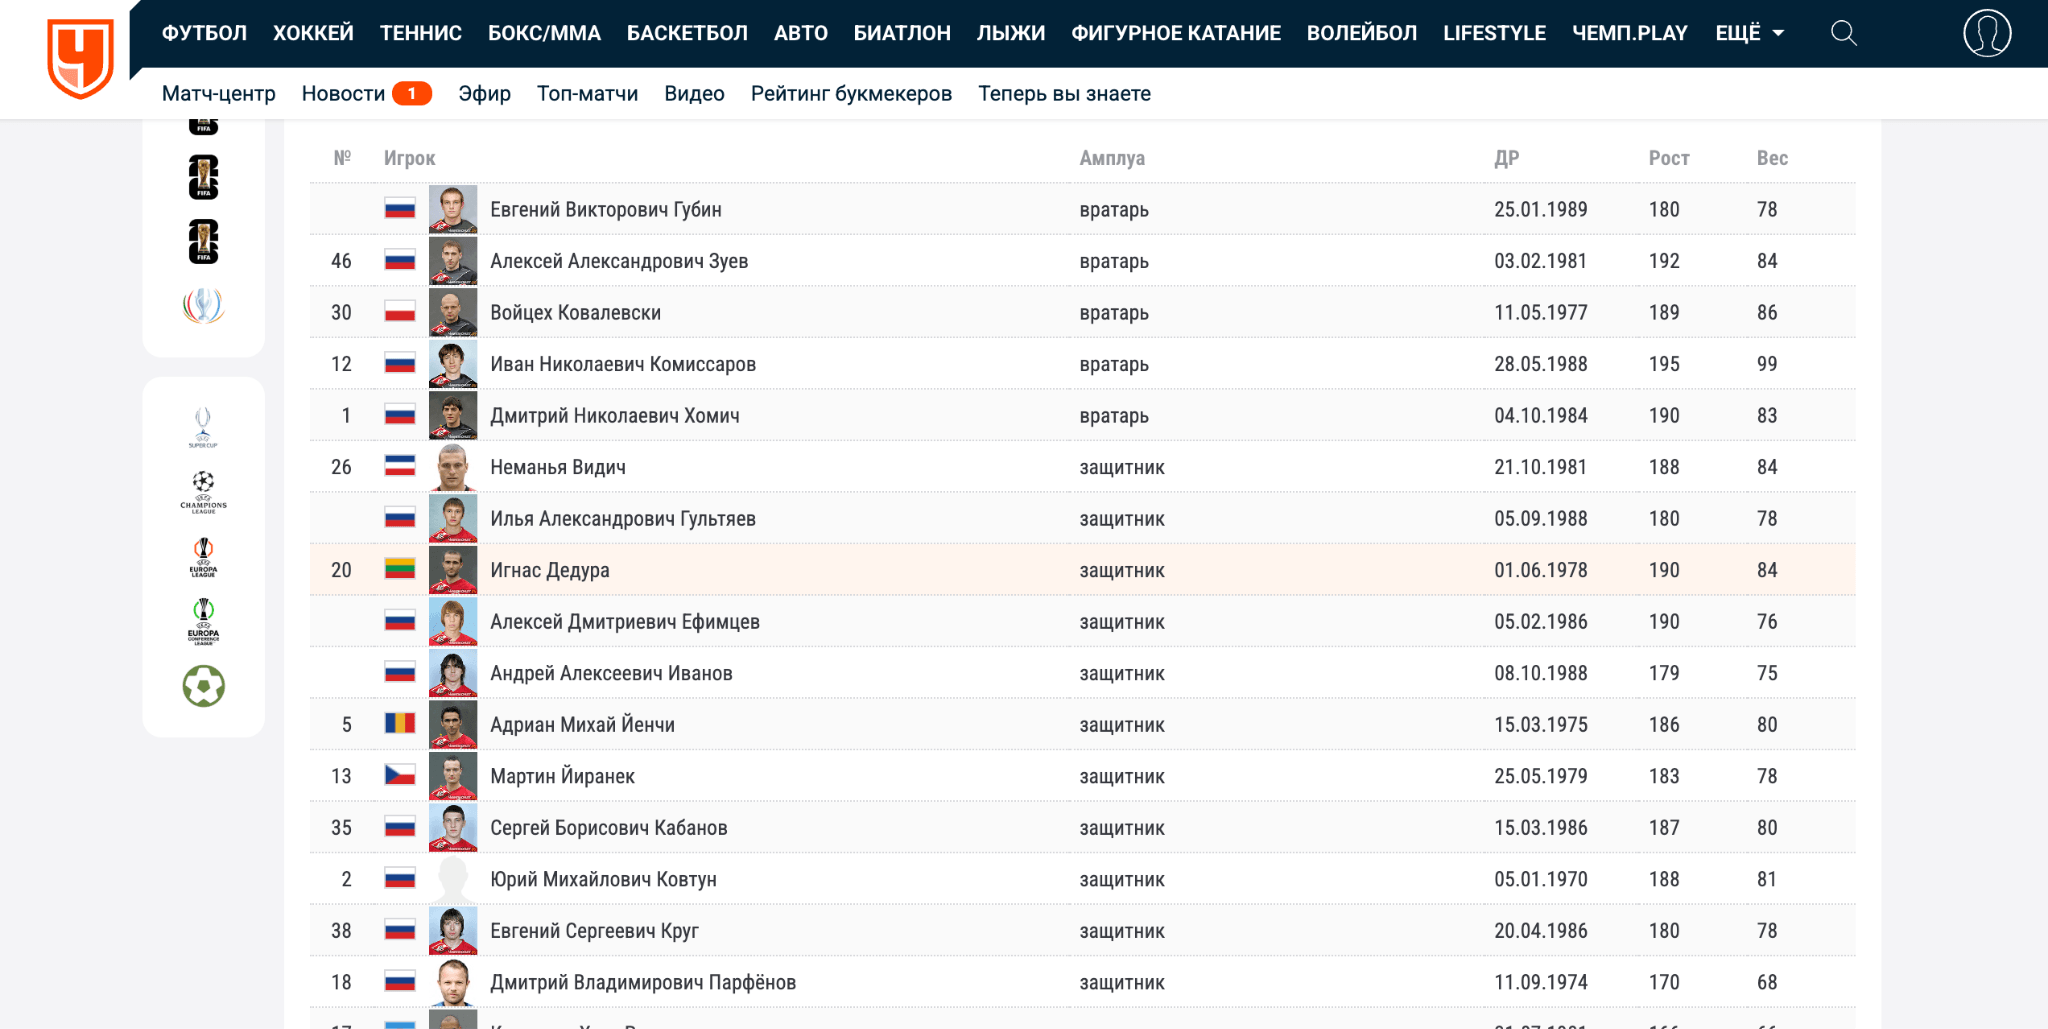The height and width of the screenshot is (1029, 2048).
Task: Select the Champions League icon in sidebar
Action: tap(203, 491)
